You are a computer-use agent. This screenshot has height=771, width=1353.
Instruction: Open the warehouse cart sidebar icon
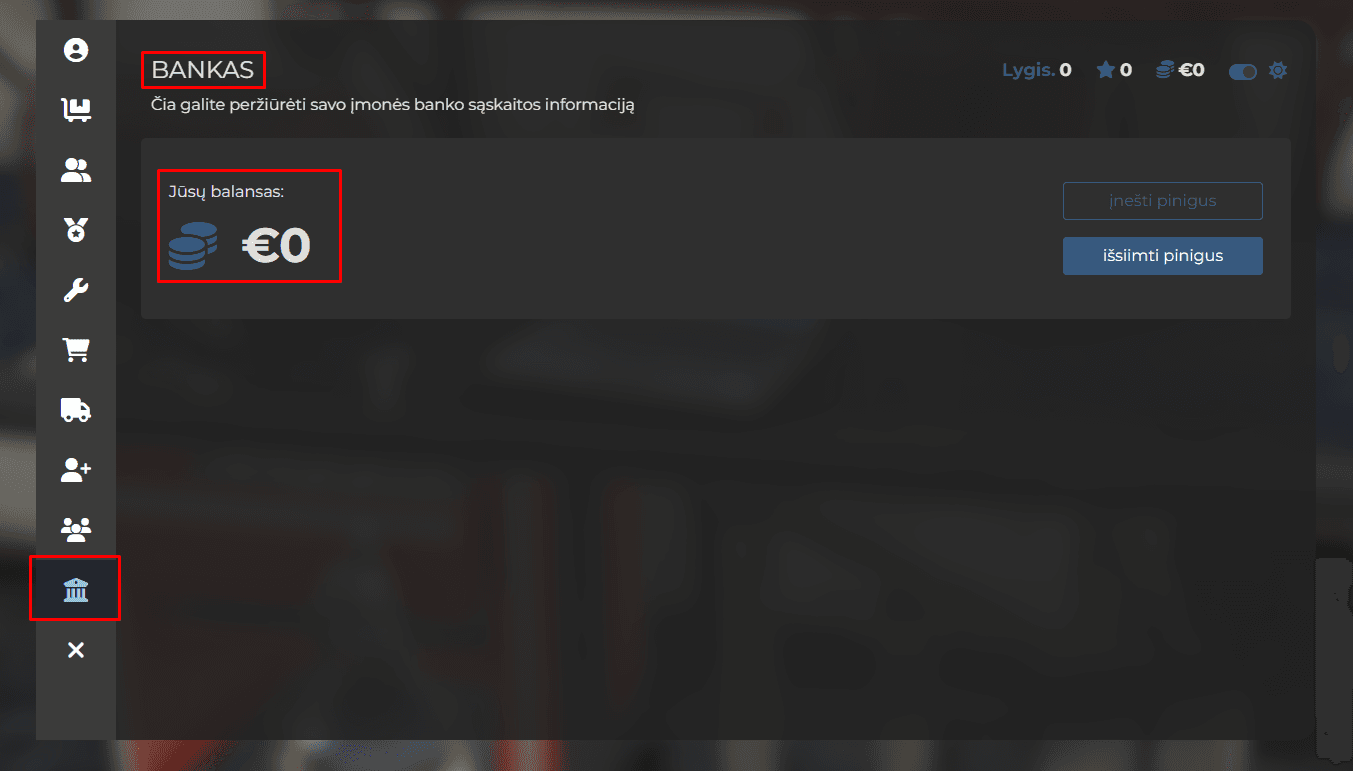coord(76,110)
